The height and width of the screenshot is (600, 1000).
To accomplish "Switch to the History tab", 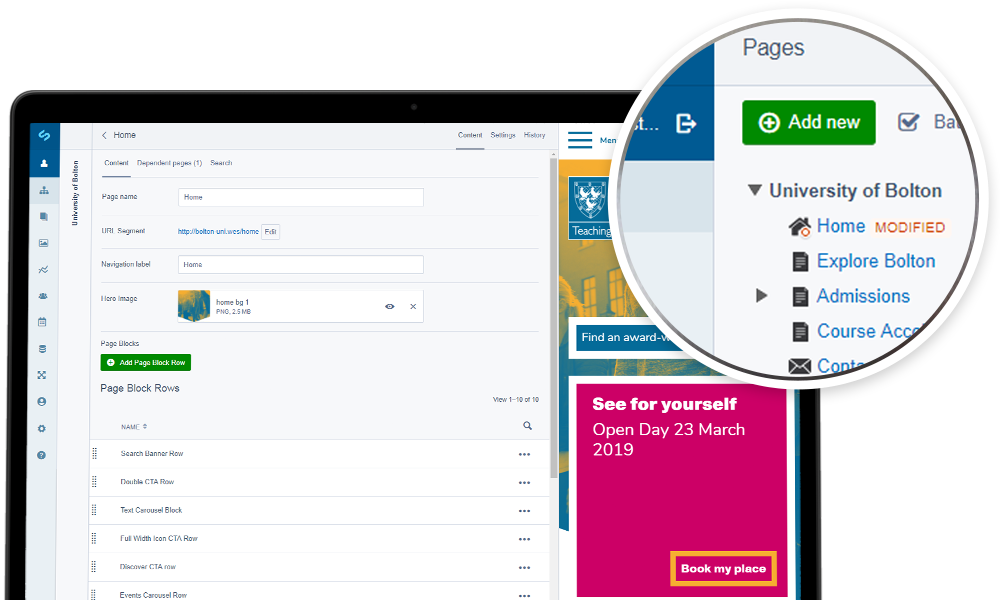I will pos(534,135).
